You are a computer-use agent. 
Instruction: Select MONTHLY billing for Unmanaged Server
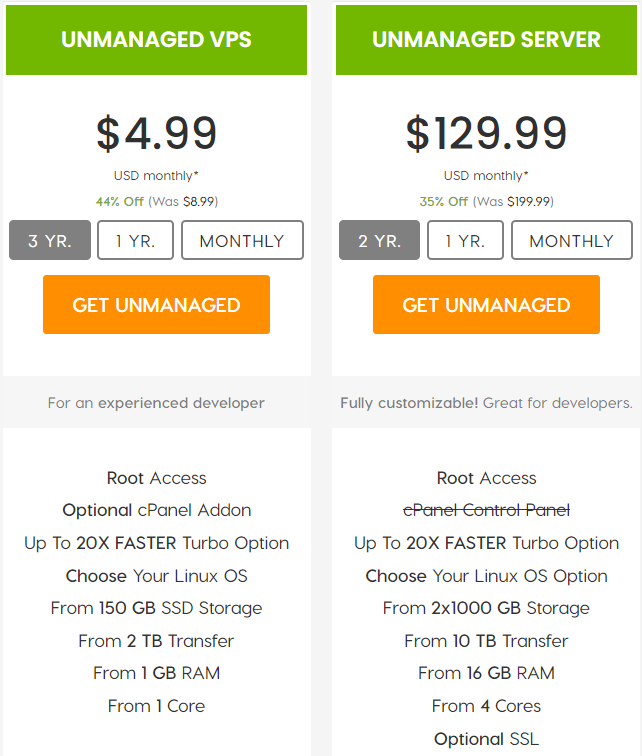point(572,240)
